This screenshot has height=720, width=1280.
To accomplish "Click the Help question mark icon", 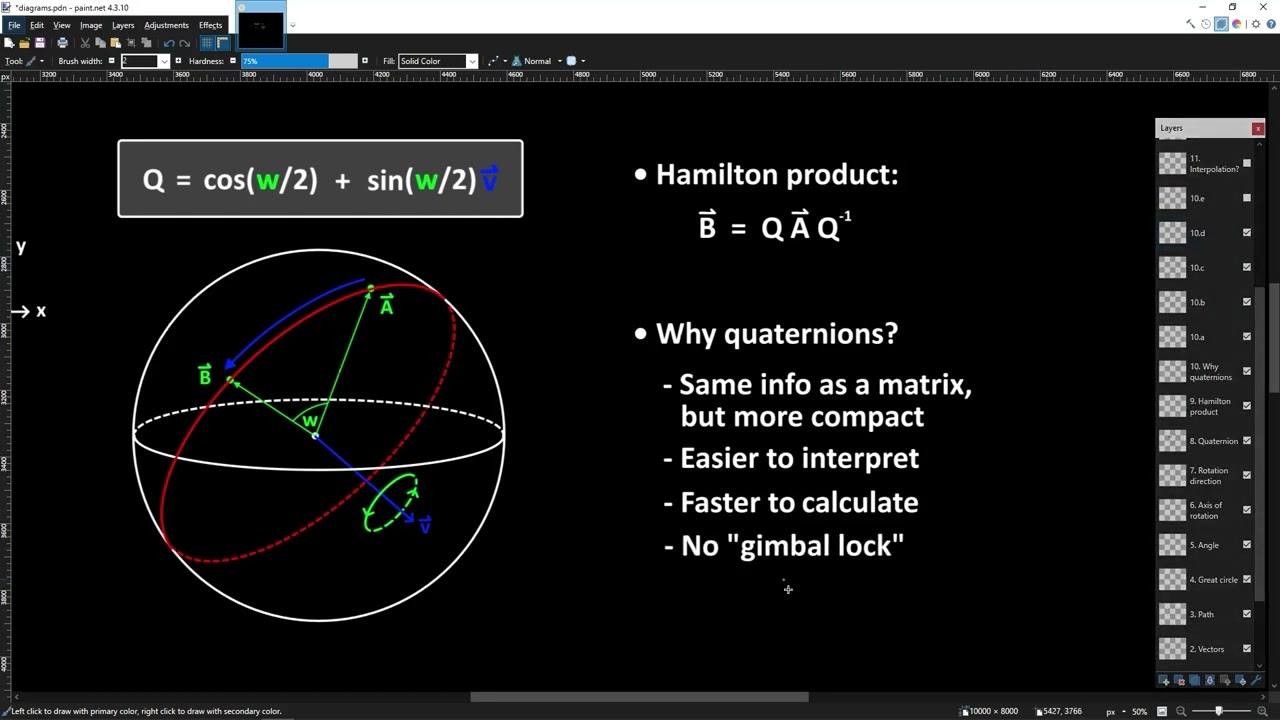I will [1271, 24].
